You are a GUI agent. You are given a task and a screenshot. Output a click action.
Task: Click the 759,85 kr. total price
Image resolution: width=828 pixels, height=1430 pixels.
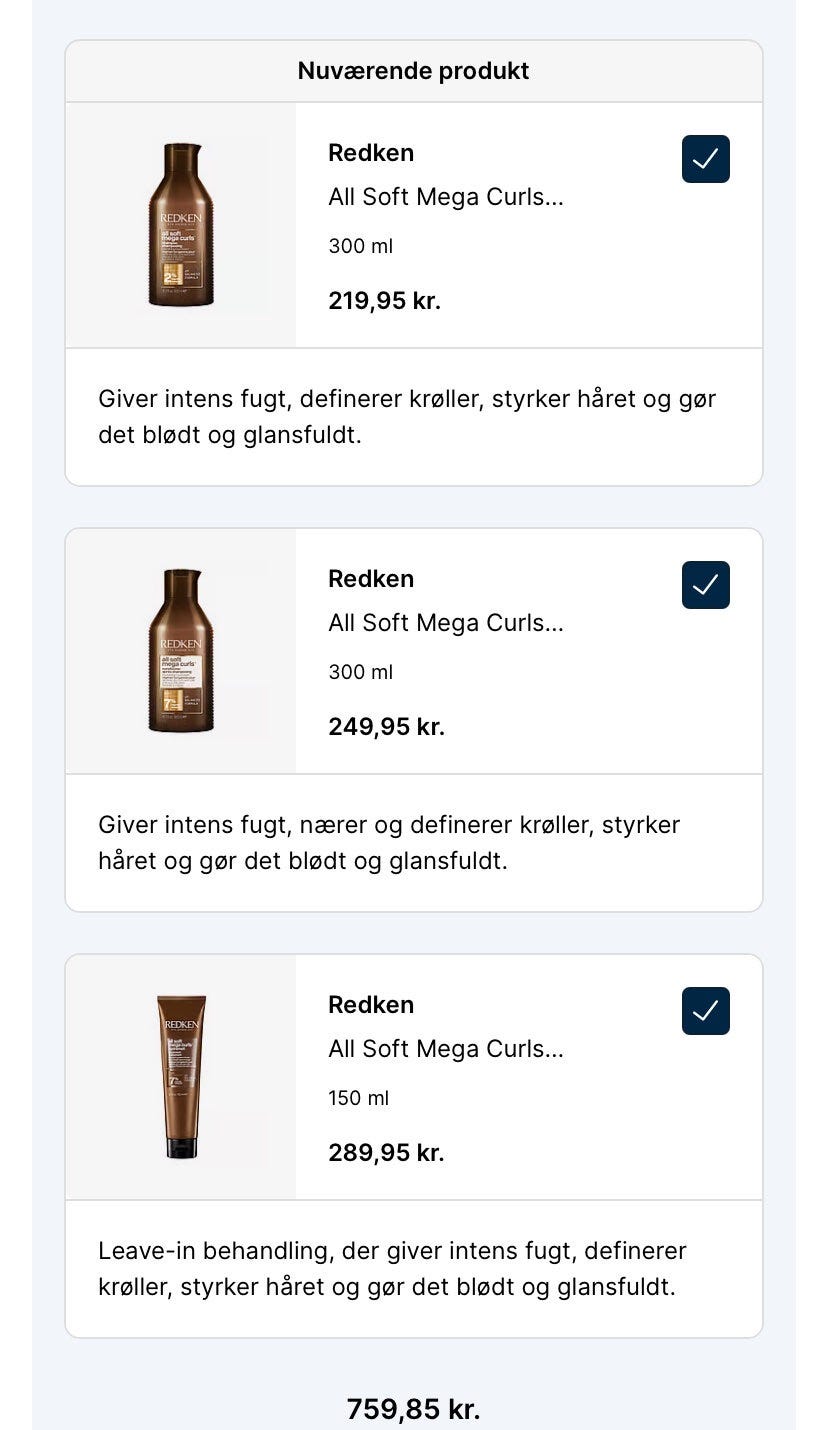(x=413, y=1409)
